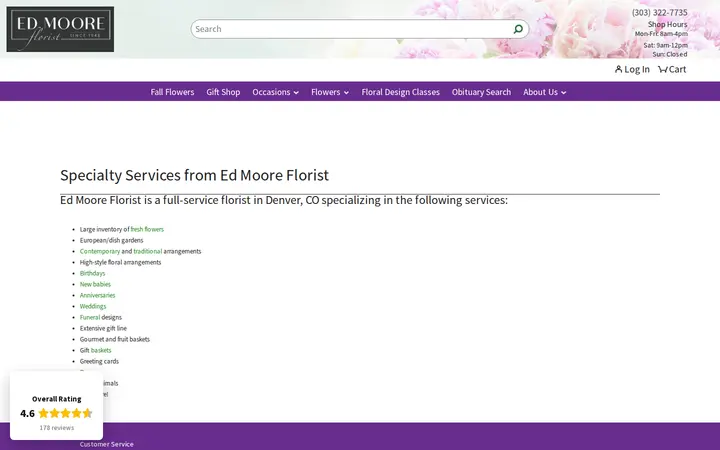Open the New babies link

pyautogui.click(x=95, y=284)
